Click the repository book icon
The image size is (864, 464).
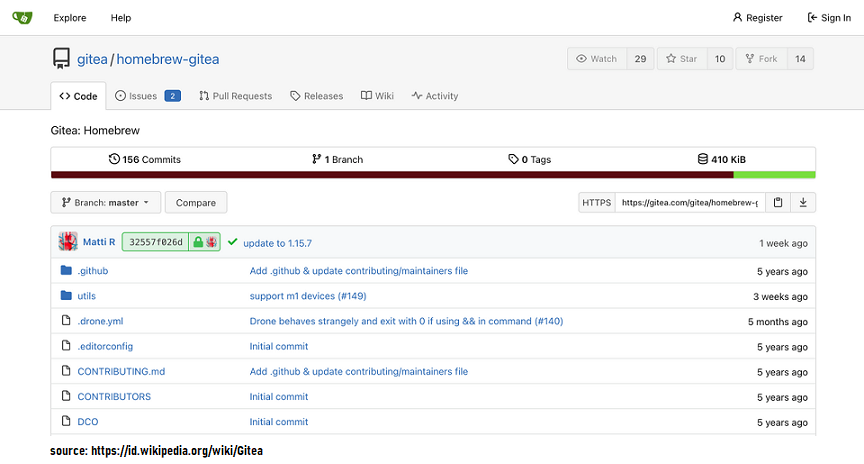coord(62,59)
